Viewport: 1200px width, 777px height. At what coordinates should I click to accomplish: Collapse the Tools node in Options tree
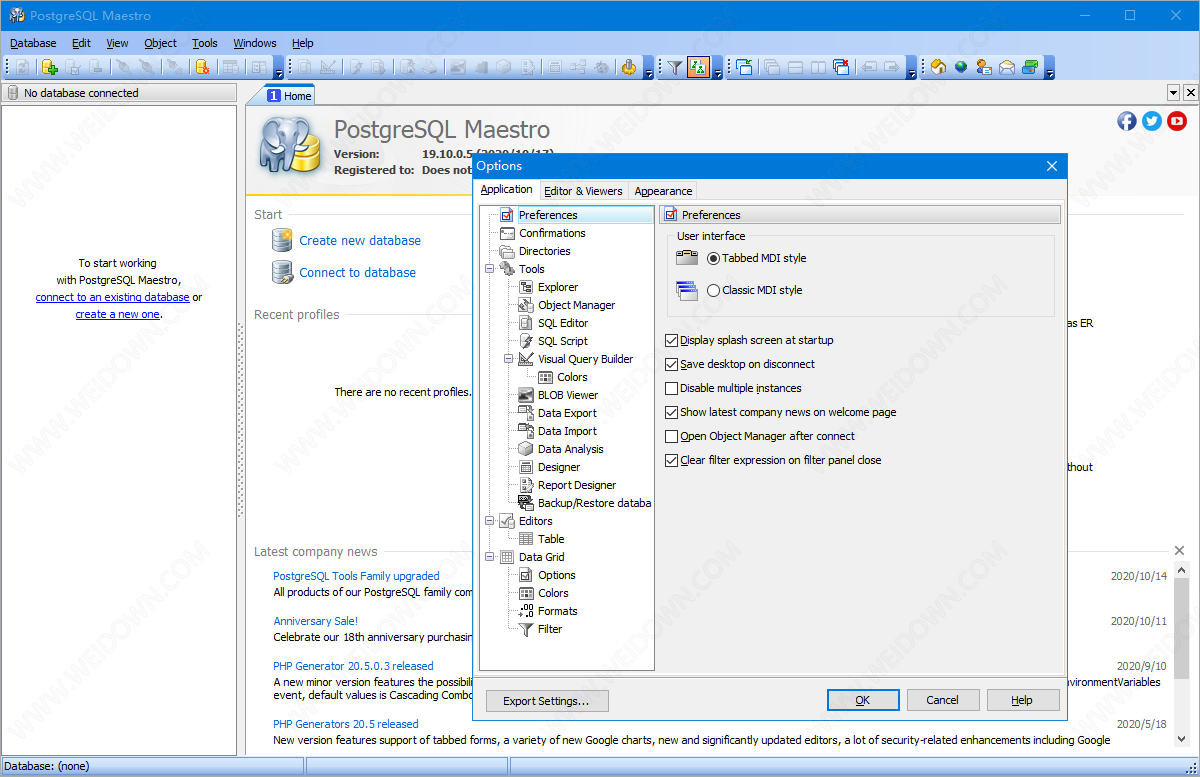[x=490, y=269]
